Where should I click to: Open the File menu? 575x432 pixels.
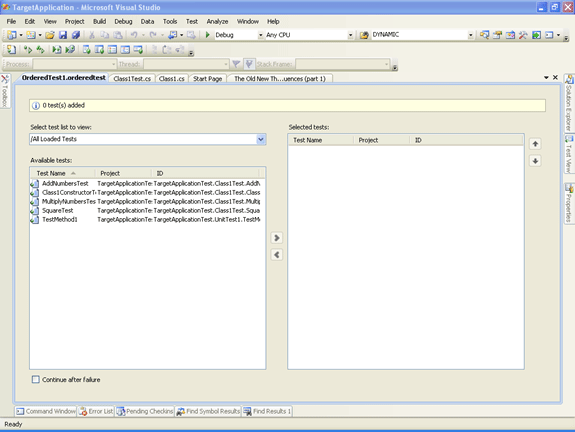[11, 21]
